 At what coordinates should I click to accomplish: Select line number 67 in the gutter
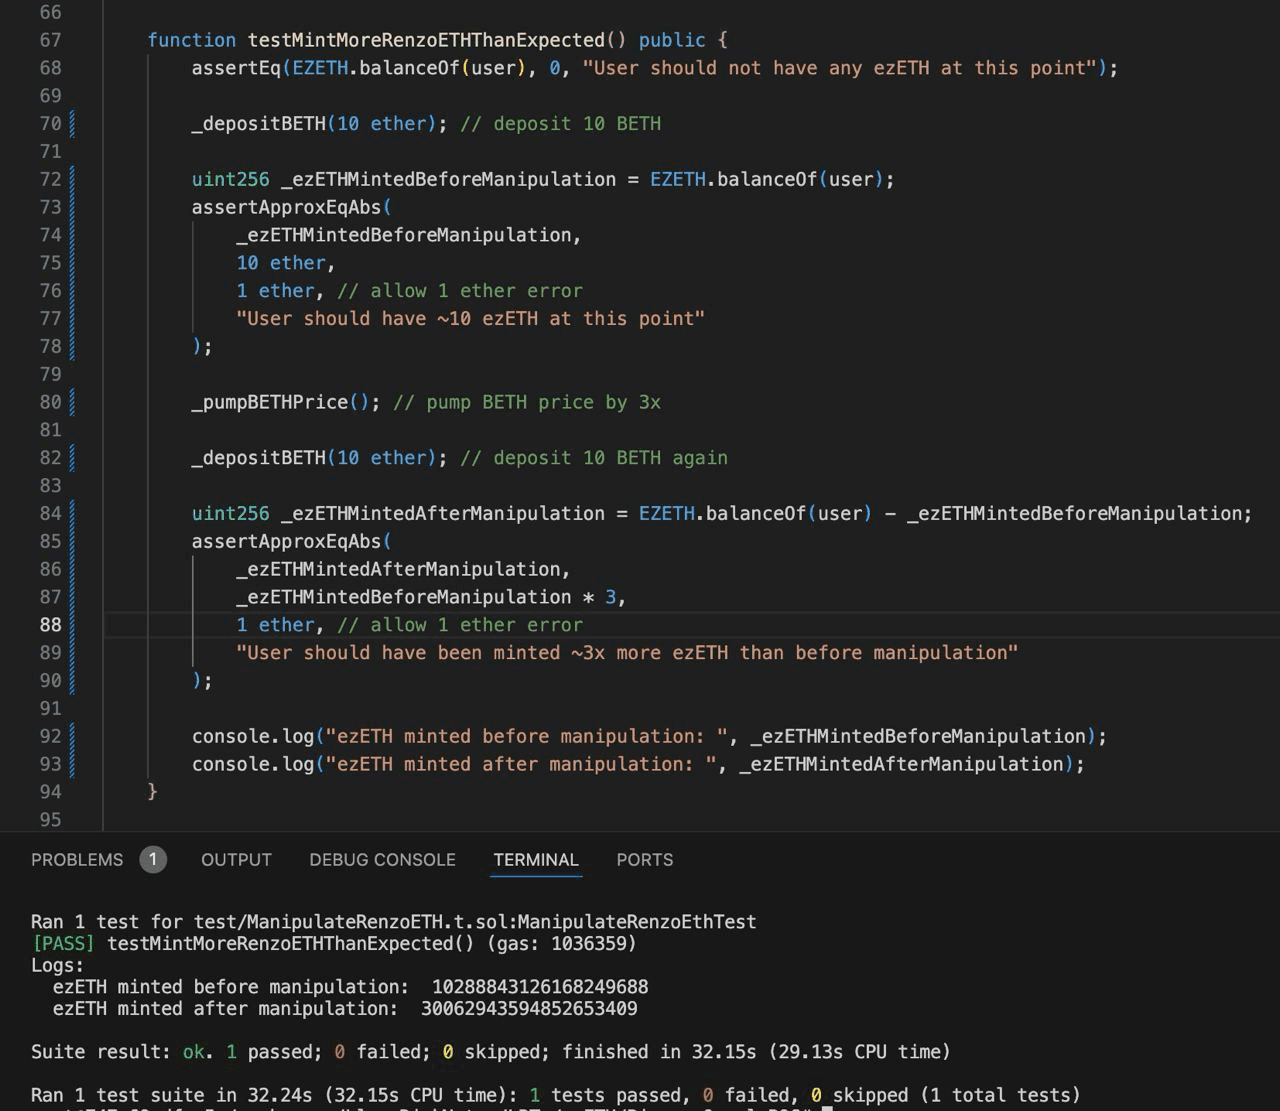pos(50,40)
